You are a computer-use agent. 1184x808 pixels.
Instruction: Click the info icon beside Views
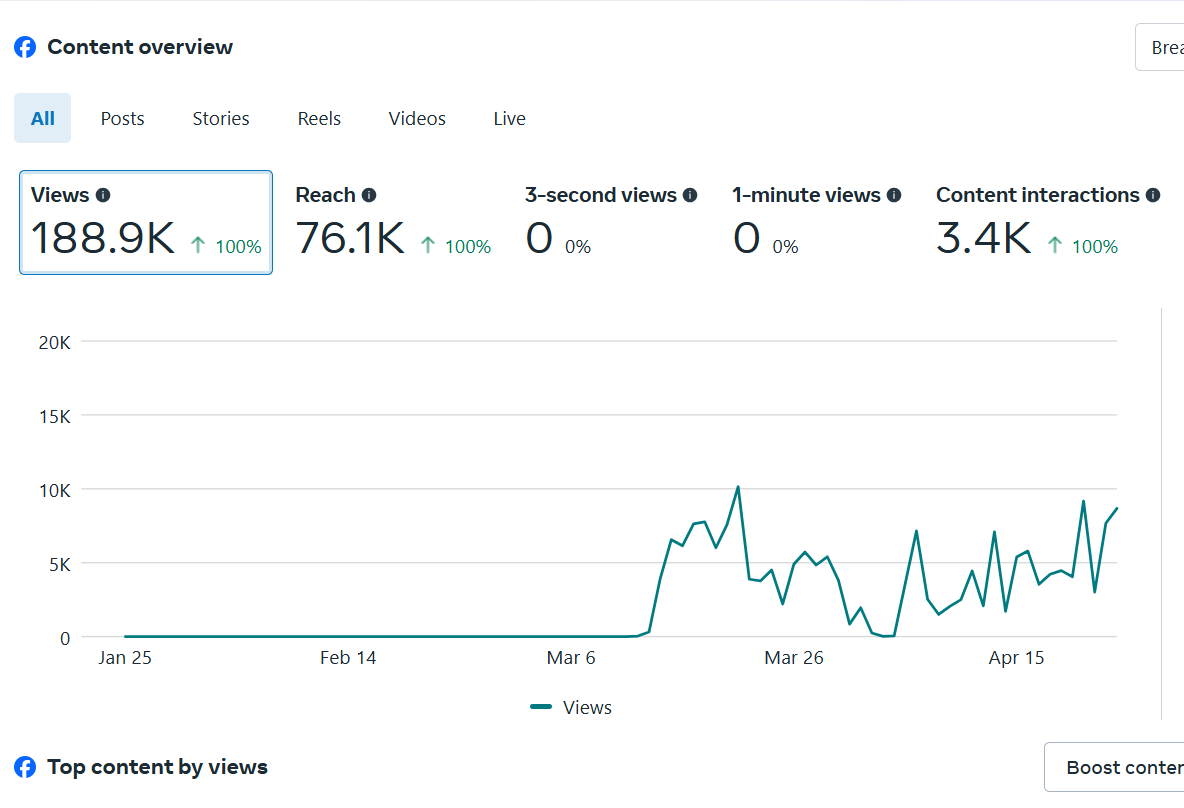point(103,196)
